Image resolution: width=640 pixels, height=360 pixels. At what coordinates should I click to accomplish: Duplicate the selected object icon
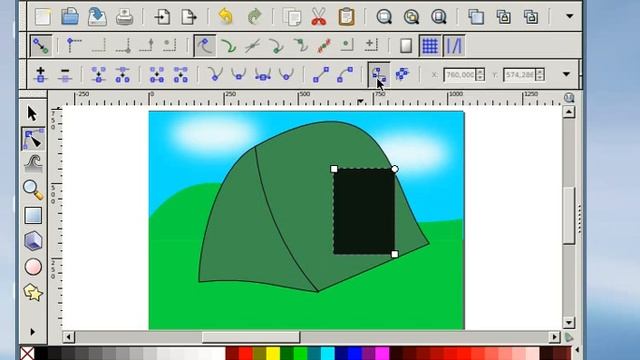click(476, 17)
